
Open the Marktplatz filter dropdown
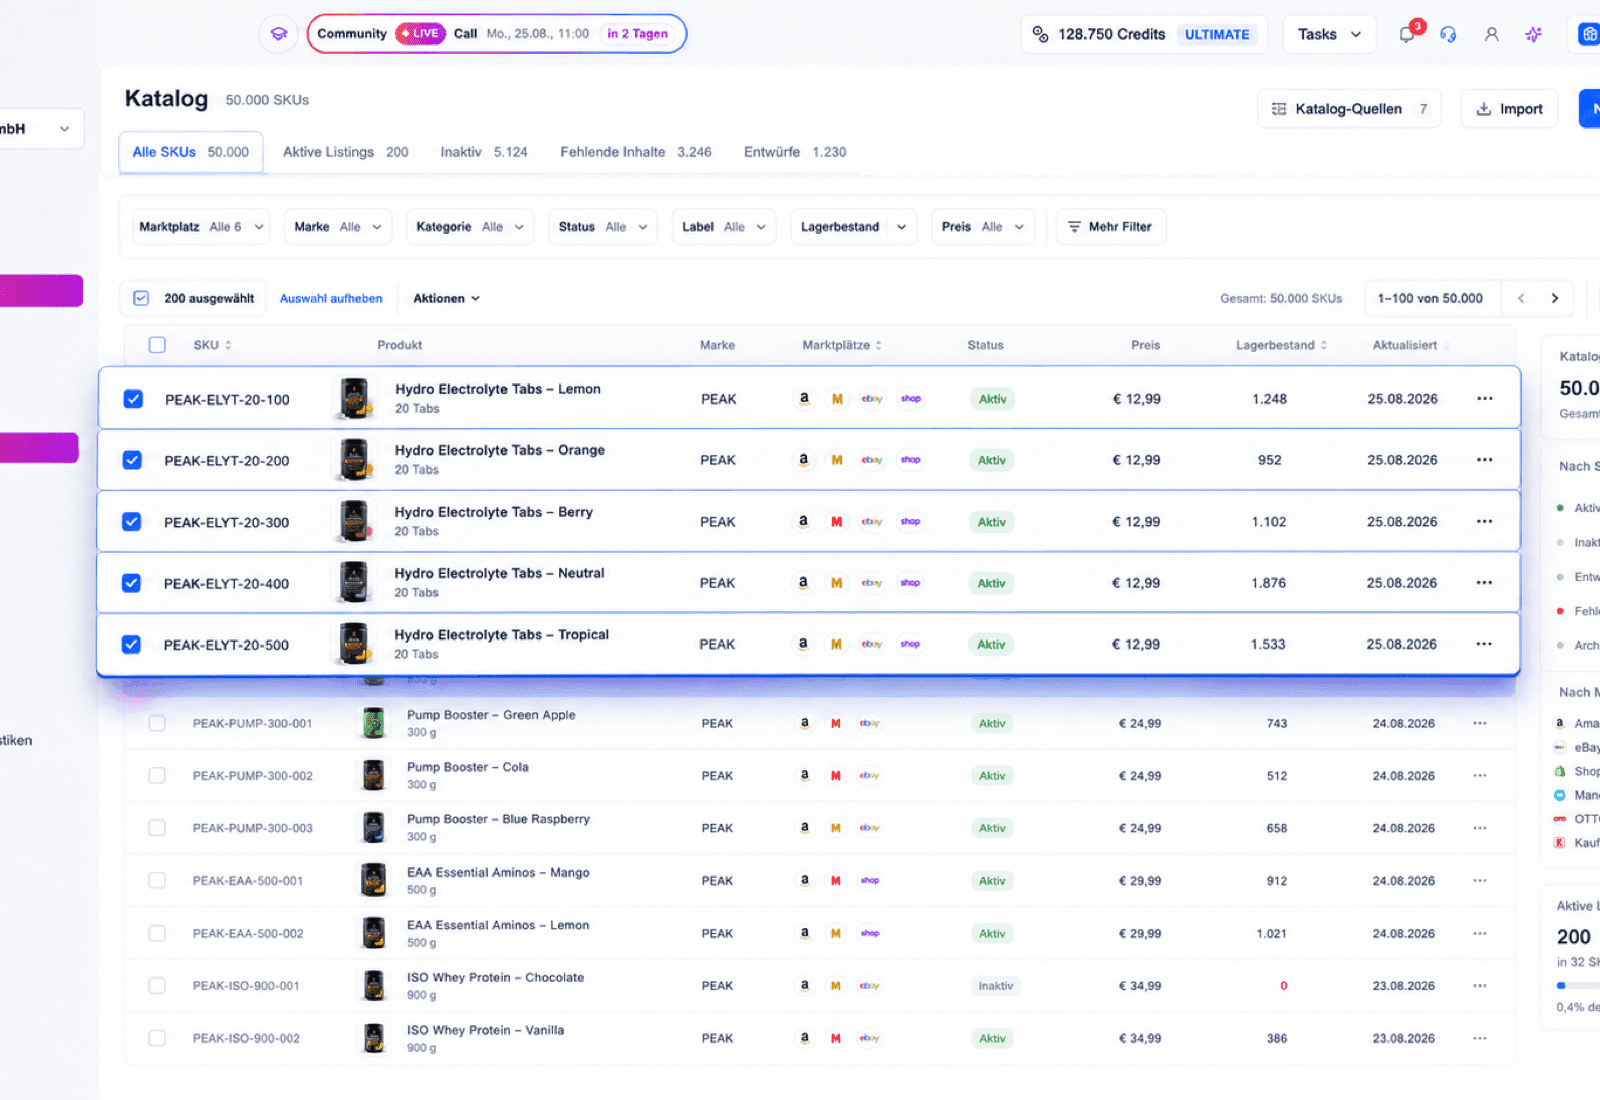201,227
